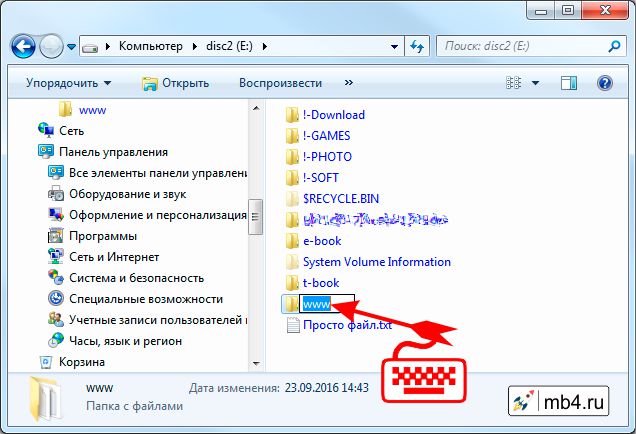Click the Корзина recycle bin icon
Image resolution: width=636 pixels, height=434 pixels.
(46, 362)
